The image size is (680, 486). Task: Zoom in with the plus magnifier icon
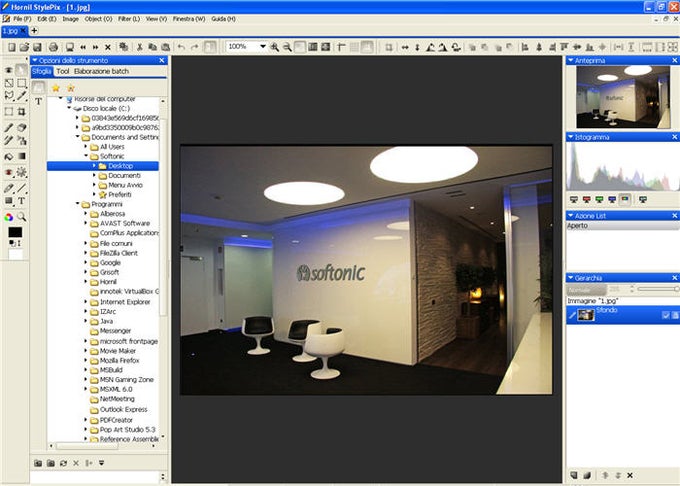275,47
